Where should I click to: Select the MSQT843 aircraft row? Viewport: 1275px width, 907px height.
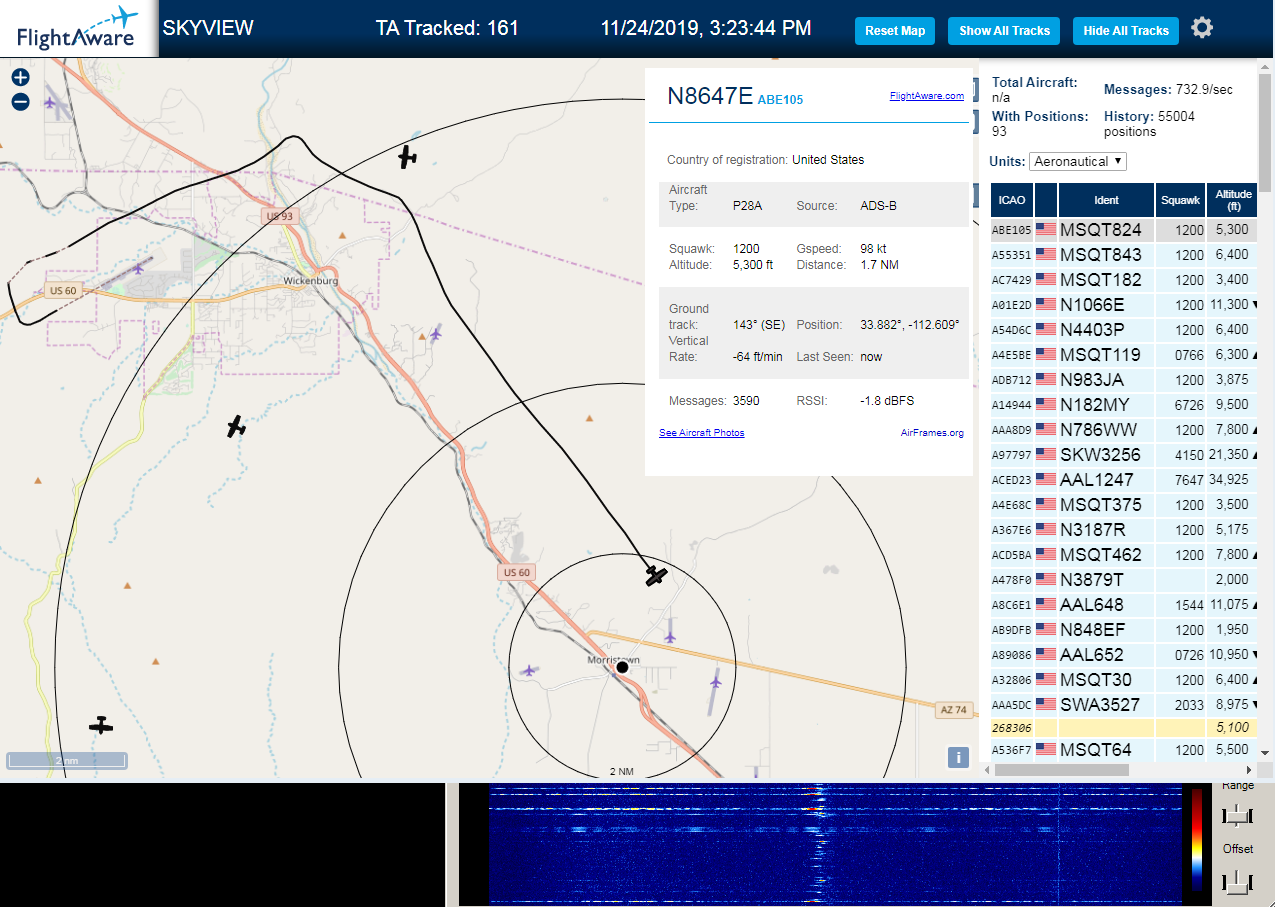pyautogui.click(x=1124, y=255)
